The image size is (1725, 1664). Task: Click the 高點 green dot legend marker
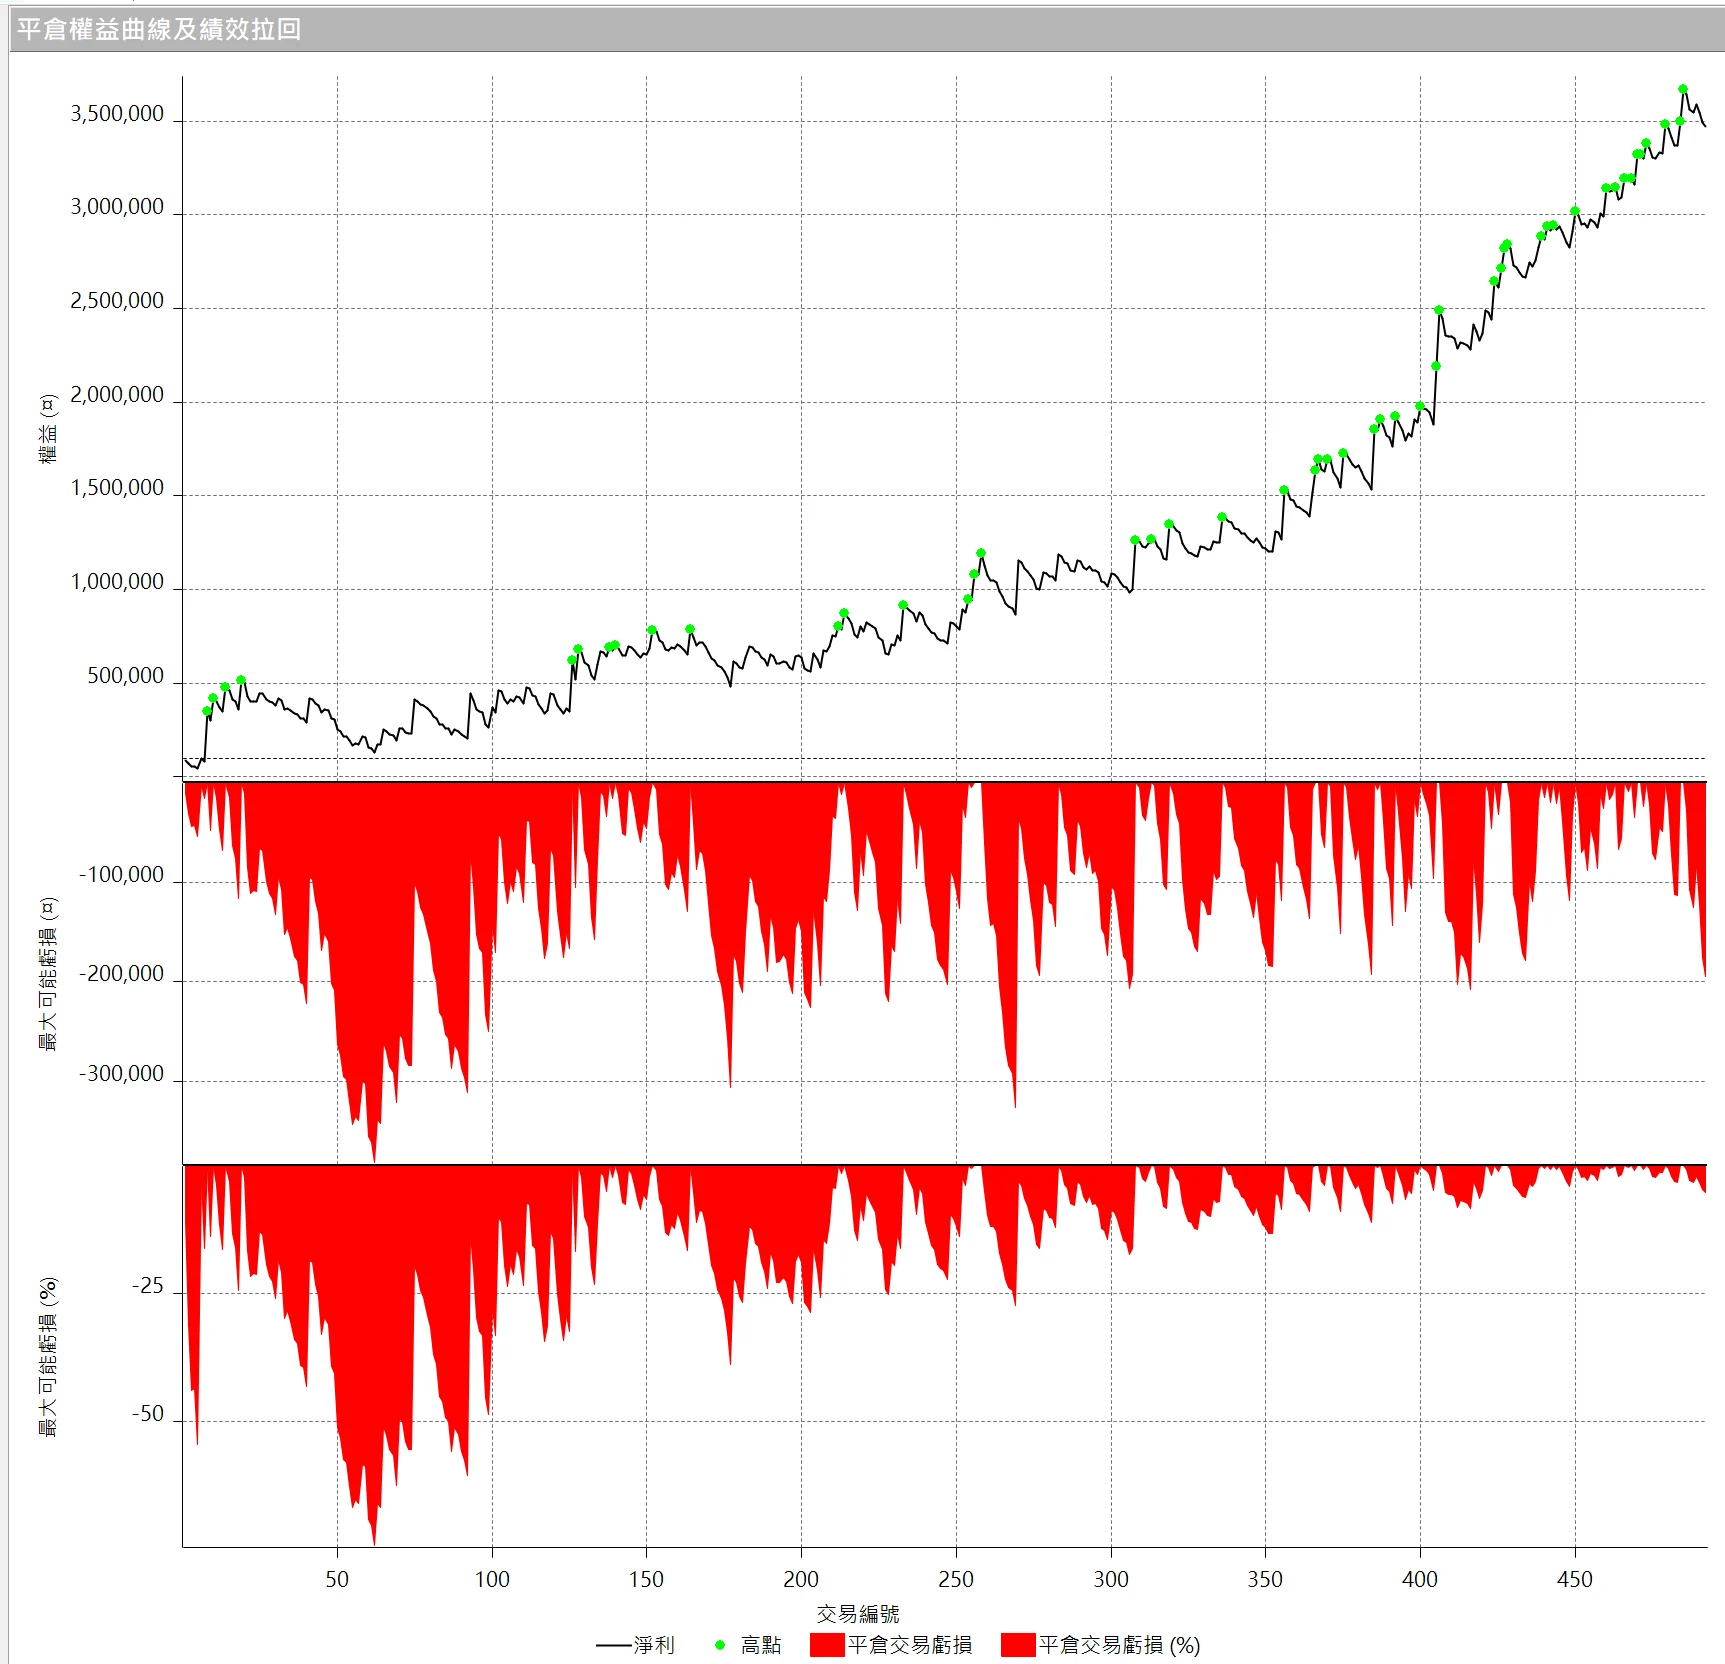pos(720,1645)
